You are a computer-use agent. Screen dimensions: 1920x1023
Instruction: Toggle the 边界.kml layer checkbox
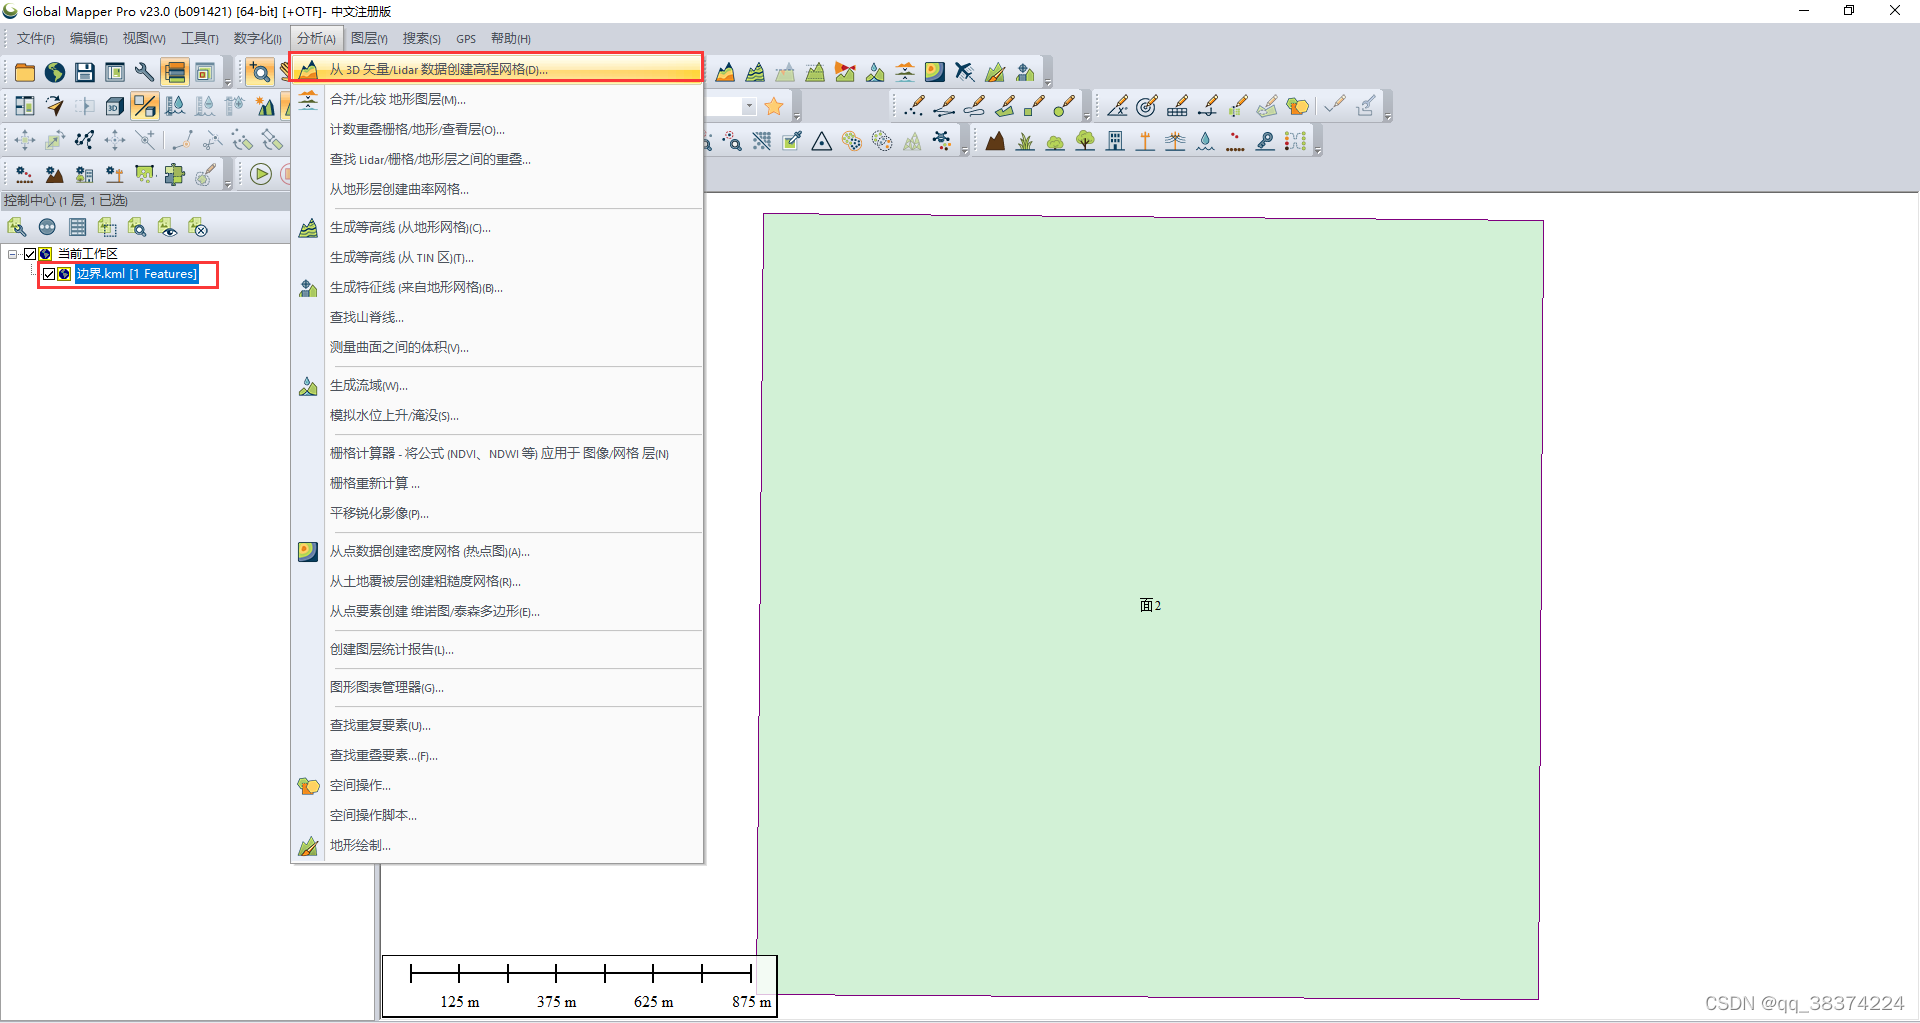point(49,274)
